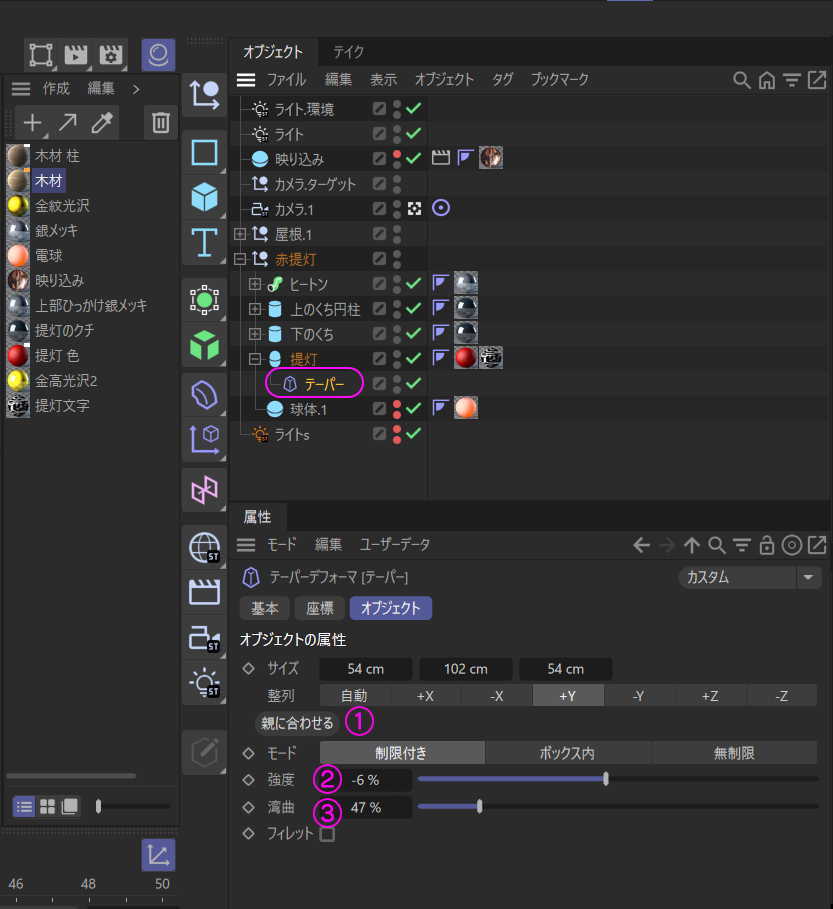Click the 親に合わせる button
The height and width of the screenshot is (909, 833).
pos(297,722)
